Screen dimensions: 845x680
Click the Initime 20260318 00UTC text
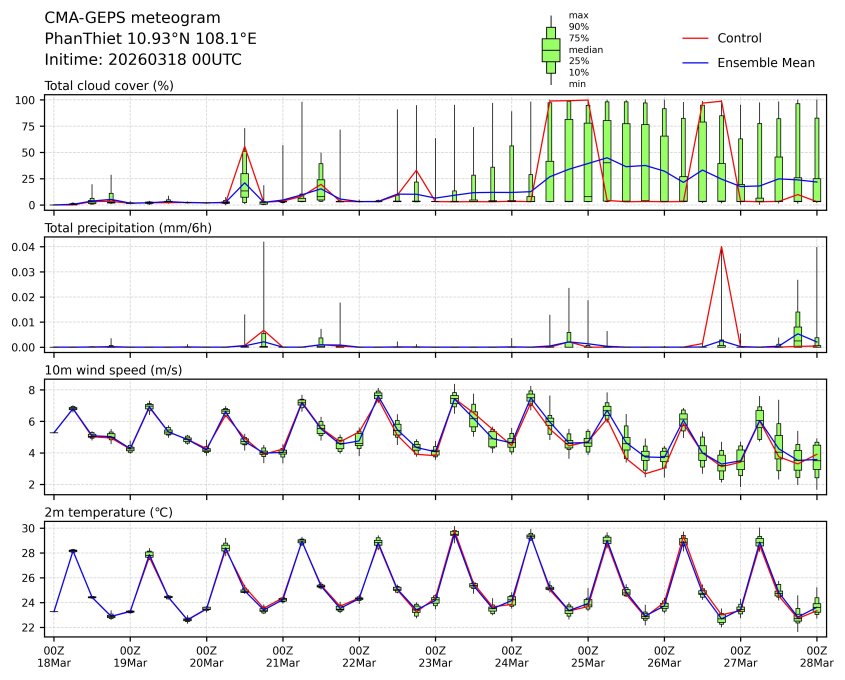coord(143,60)
